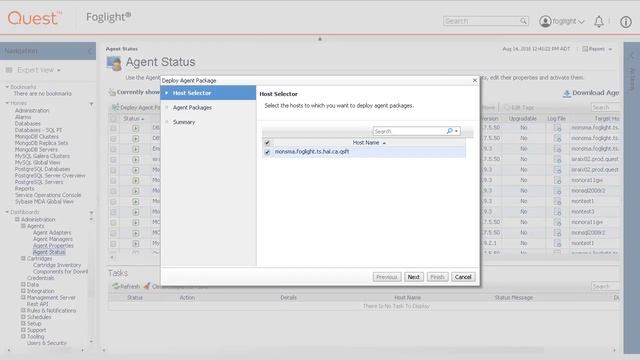Toggle the select-all hosts checkbox
This screenshot has height=360, width=640.
click(x=267, y=142)
